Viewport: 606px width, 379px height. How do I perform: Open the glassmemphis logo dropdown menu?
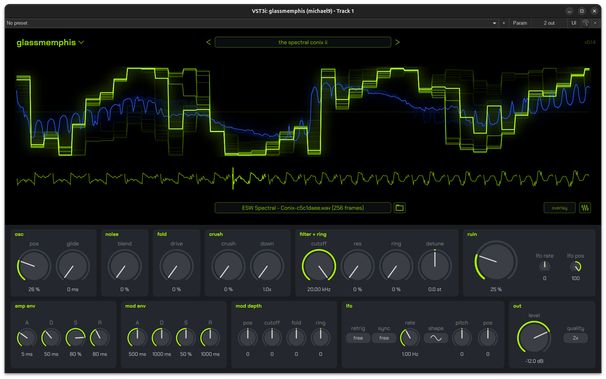(50, 42)
